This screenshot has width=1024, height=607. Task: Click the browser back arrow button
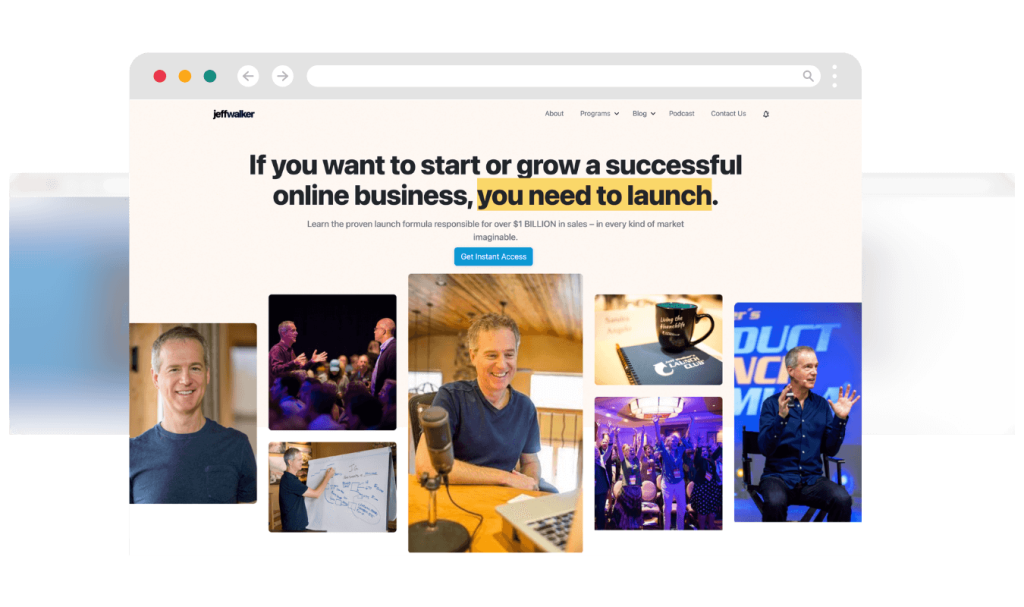(248, 76)
